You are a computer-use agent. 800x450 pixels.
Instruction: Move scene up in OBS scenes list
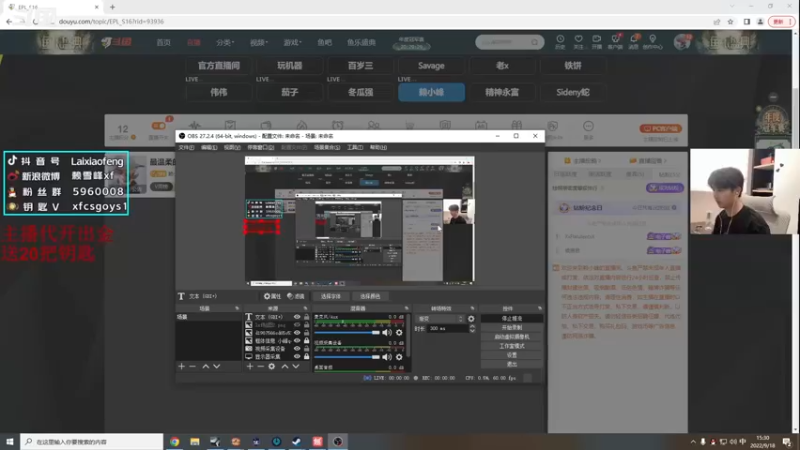[x=206, y=366]
